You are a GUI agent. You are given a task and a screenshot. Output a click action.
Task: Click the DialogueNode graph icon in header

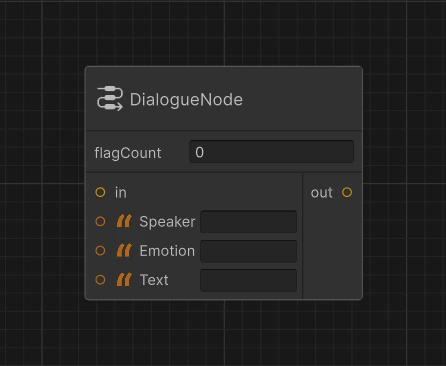click(110, 99)
